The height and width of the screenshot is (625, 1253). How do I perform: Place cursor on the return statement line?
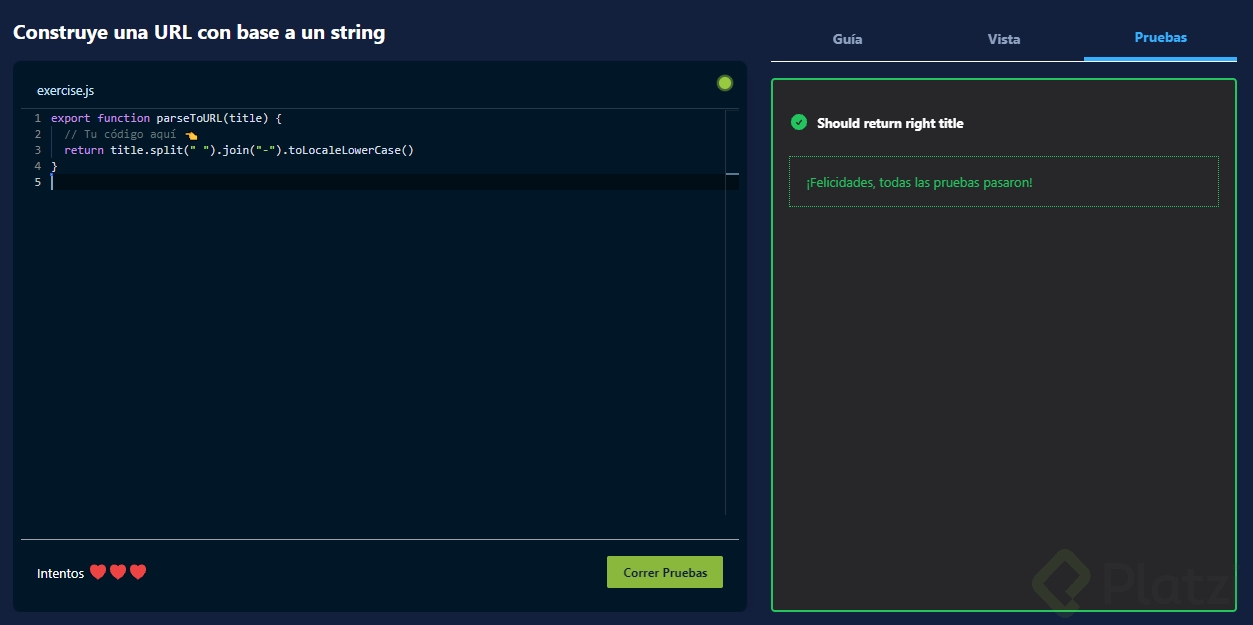pos(238,150)
